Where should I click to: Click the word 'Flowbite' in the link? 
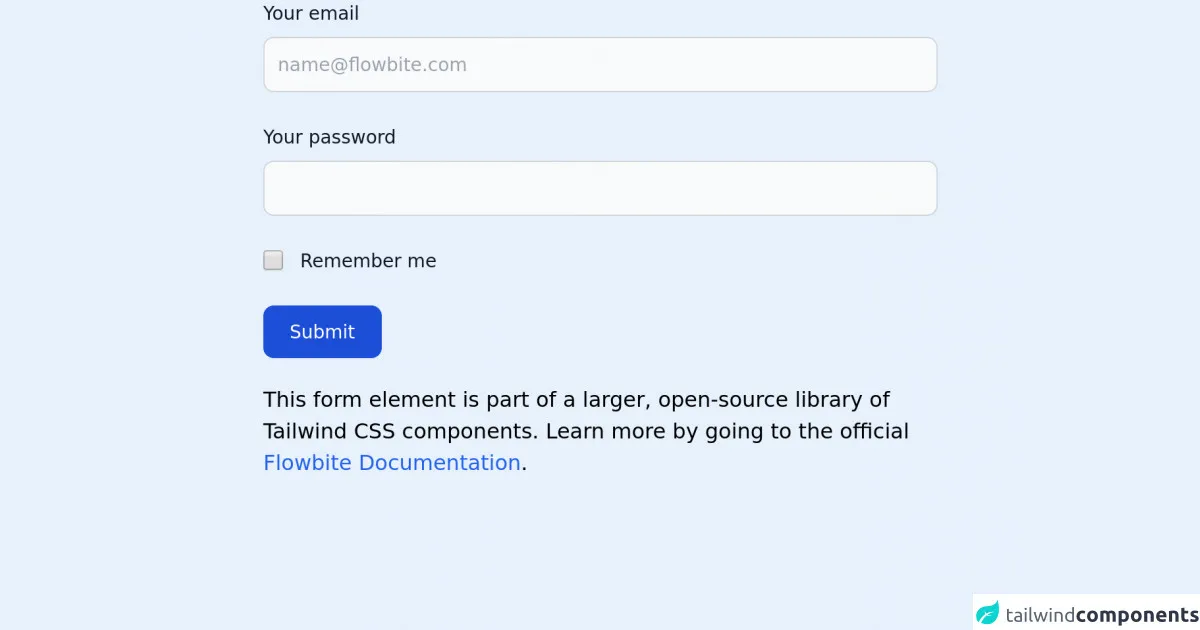click(307, 463)
